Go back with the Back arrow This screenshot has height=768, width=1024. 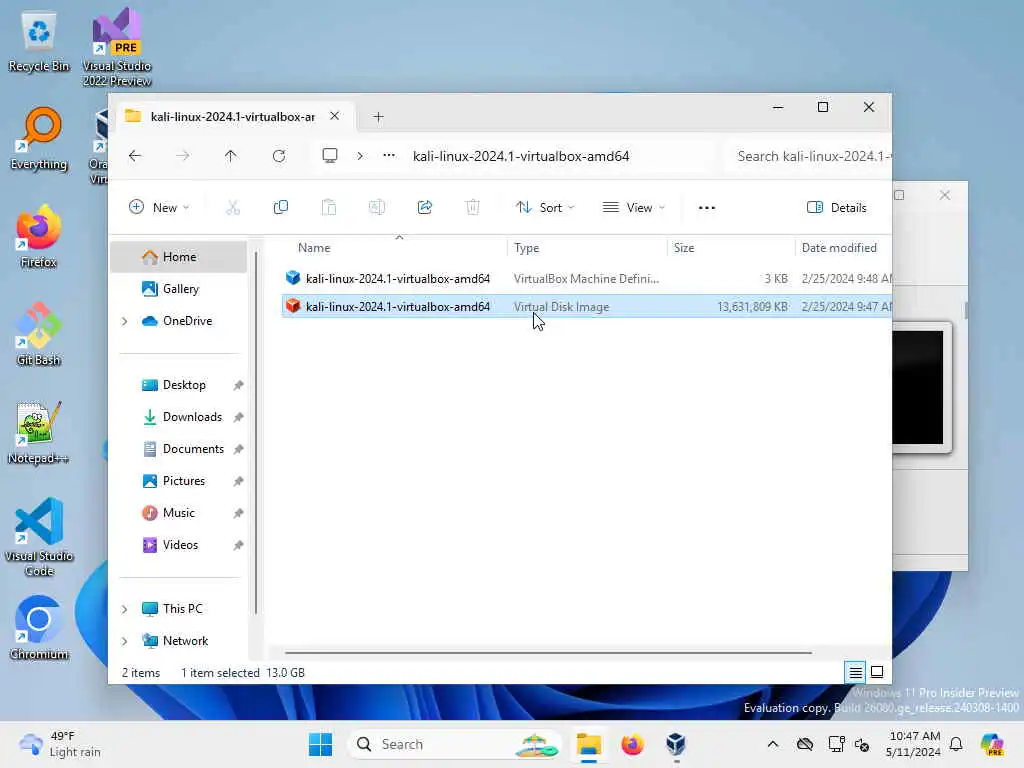coord(135,156)
